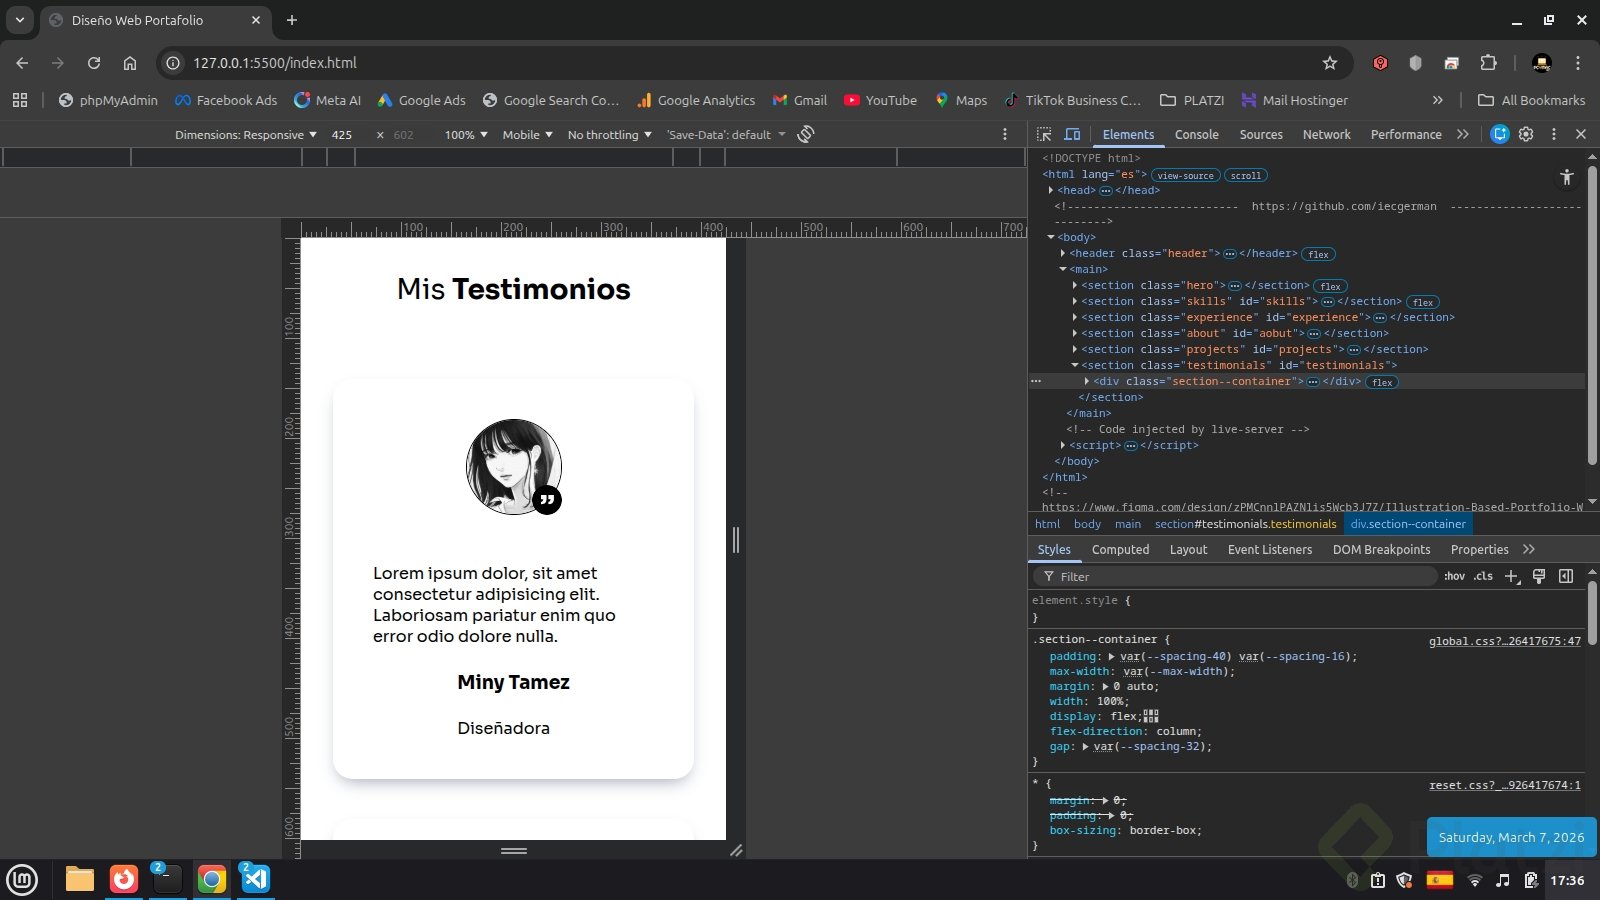This screenshot has height=900, width=1600.
Task: Toggle the .cls element classes panel
Action: (x=1483, y=576)
